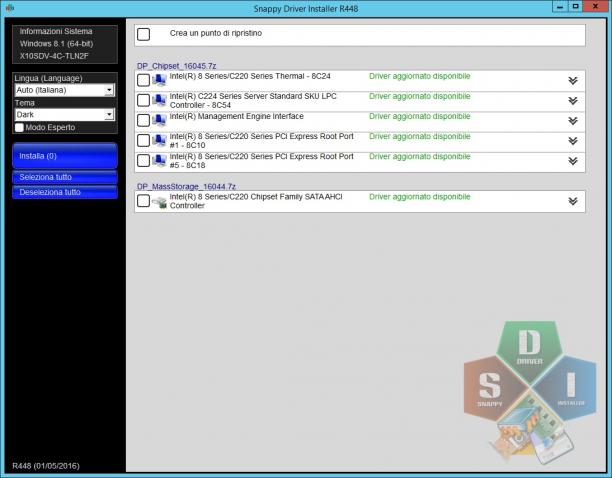Expand details for Root Port #5 - 8C18

(x=573, y=161)
